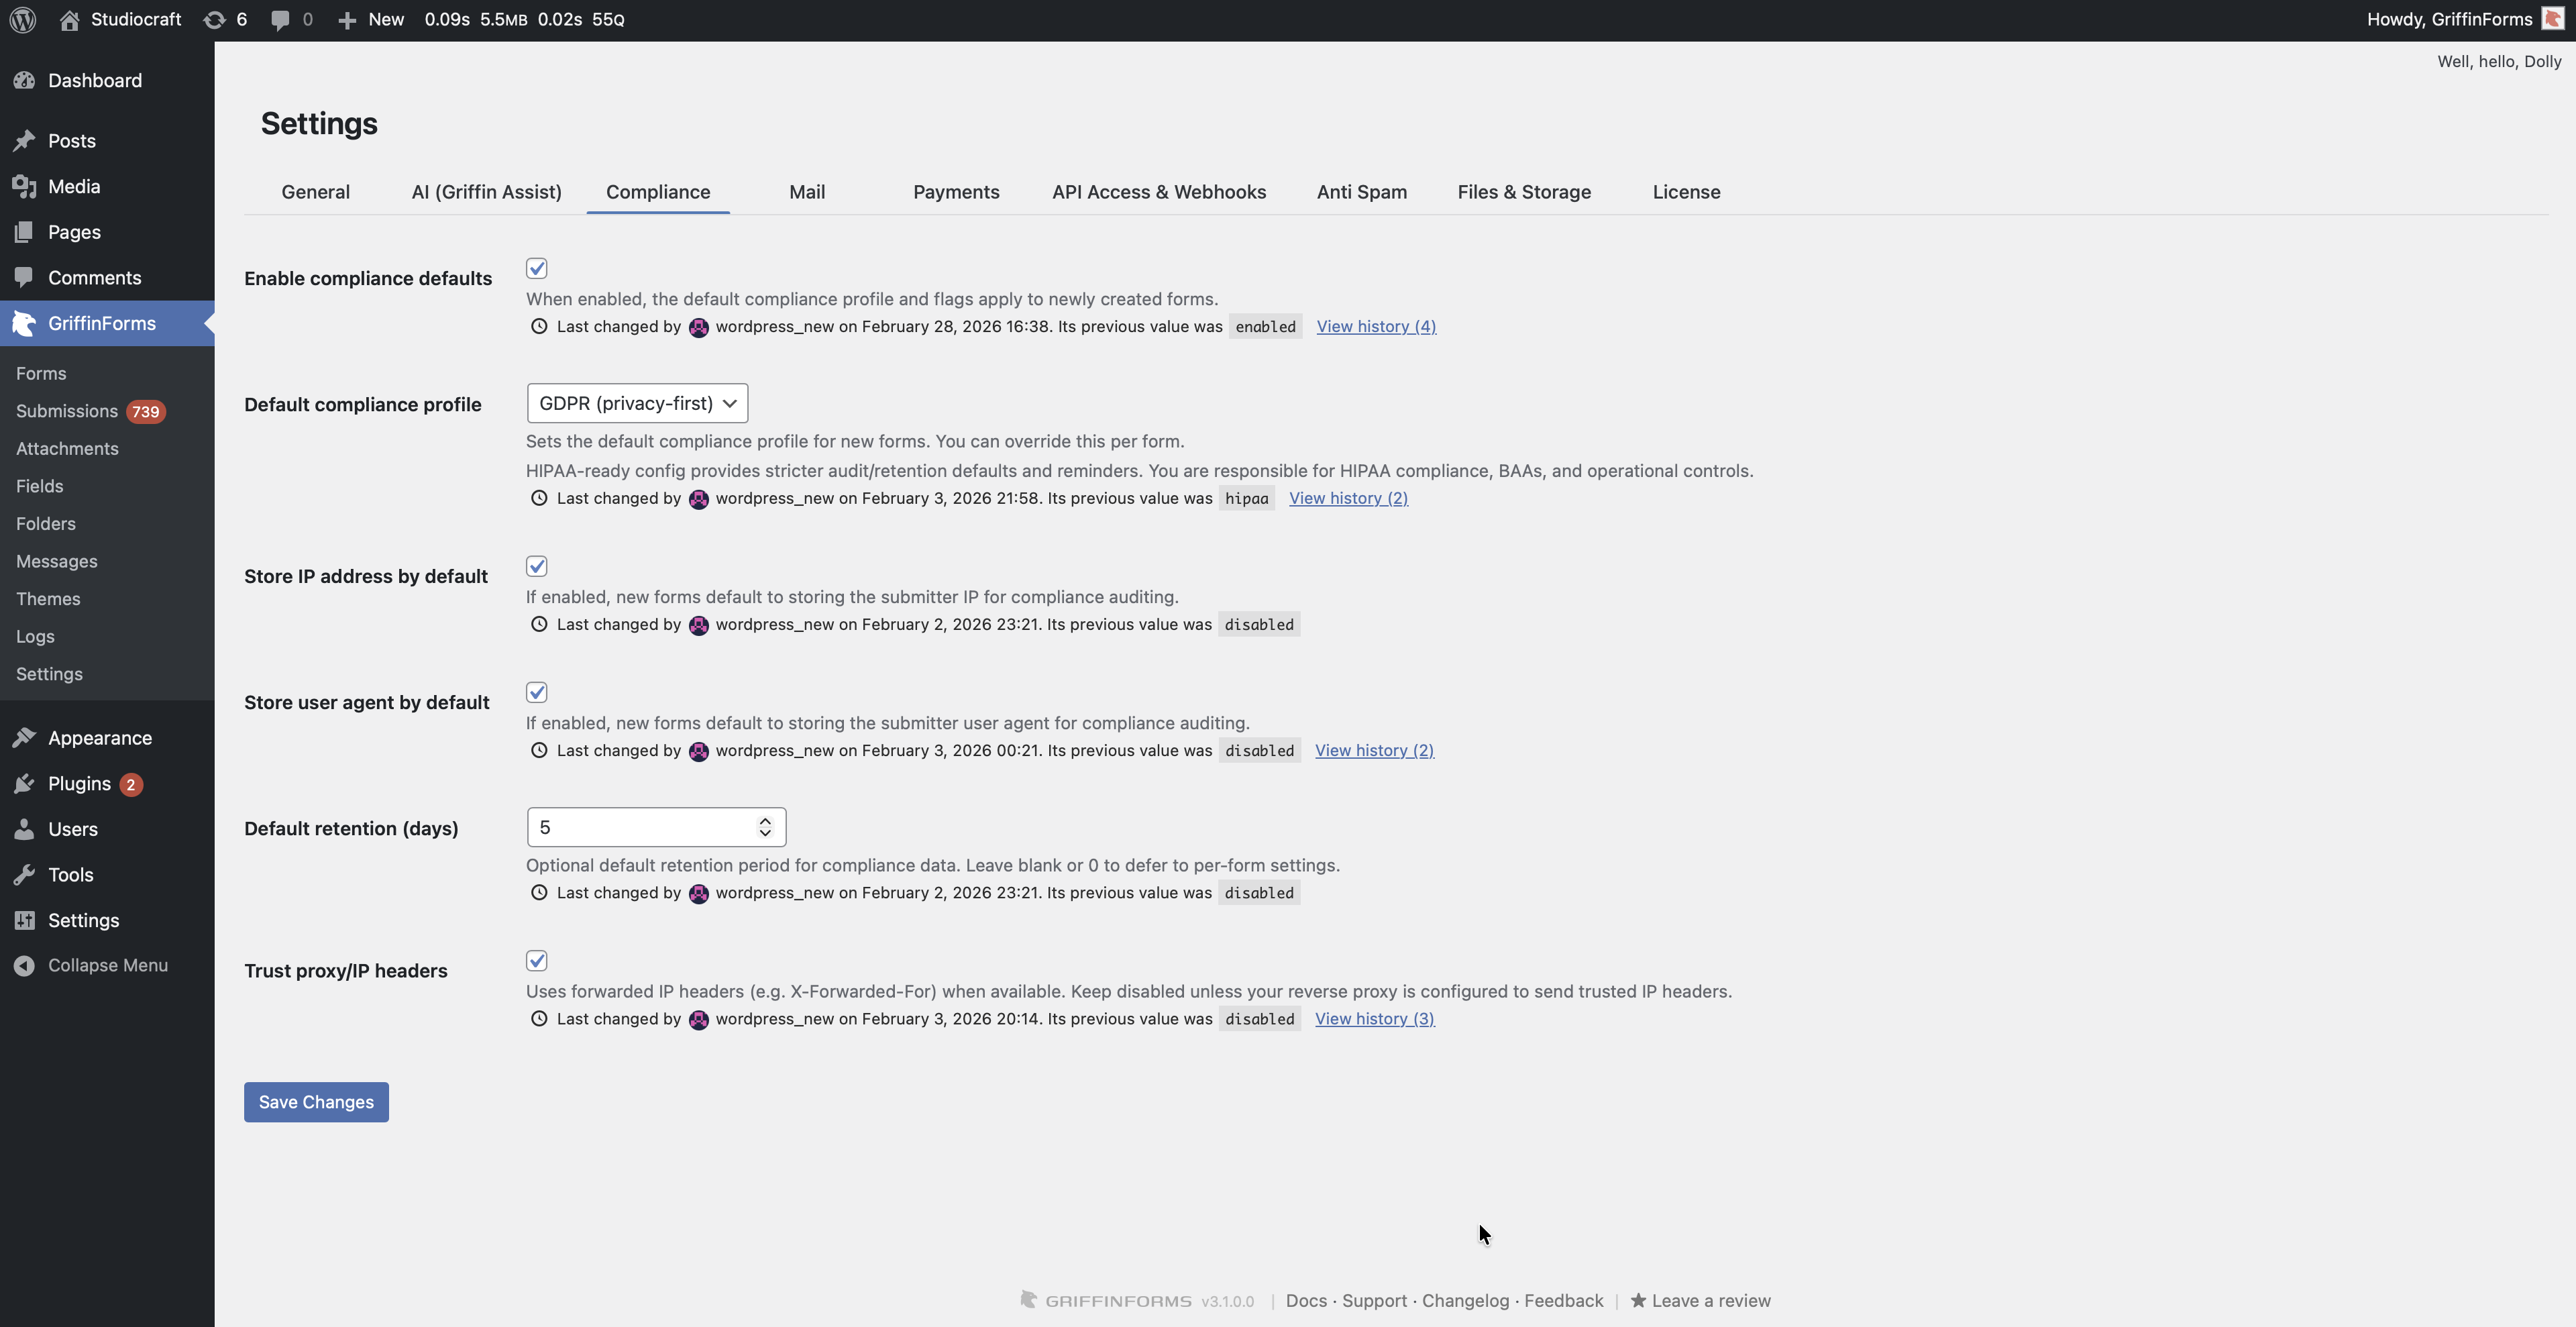The width and height of the screenshot is (2576, 1327).
Task: Switch to the License tab
Action: 1686,192
